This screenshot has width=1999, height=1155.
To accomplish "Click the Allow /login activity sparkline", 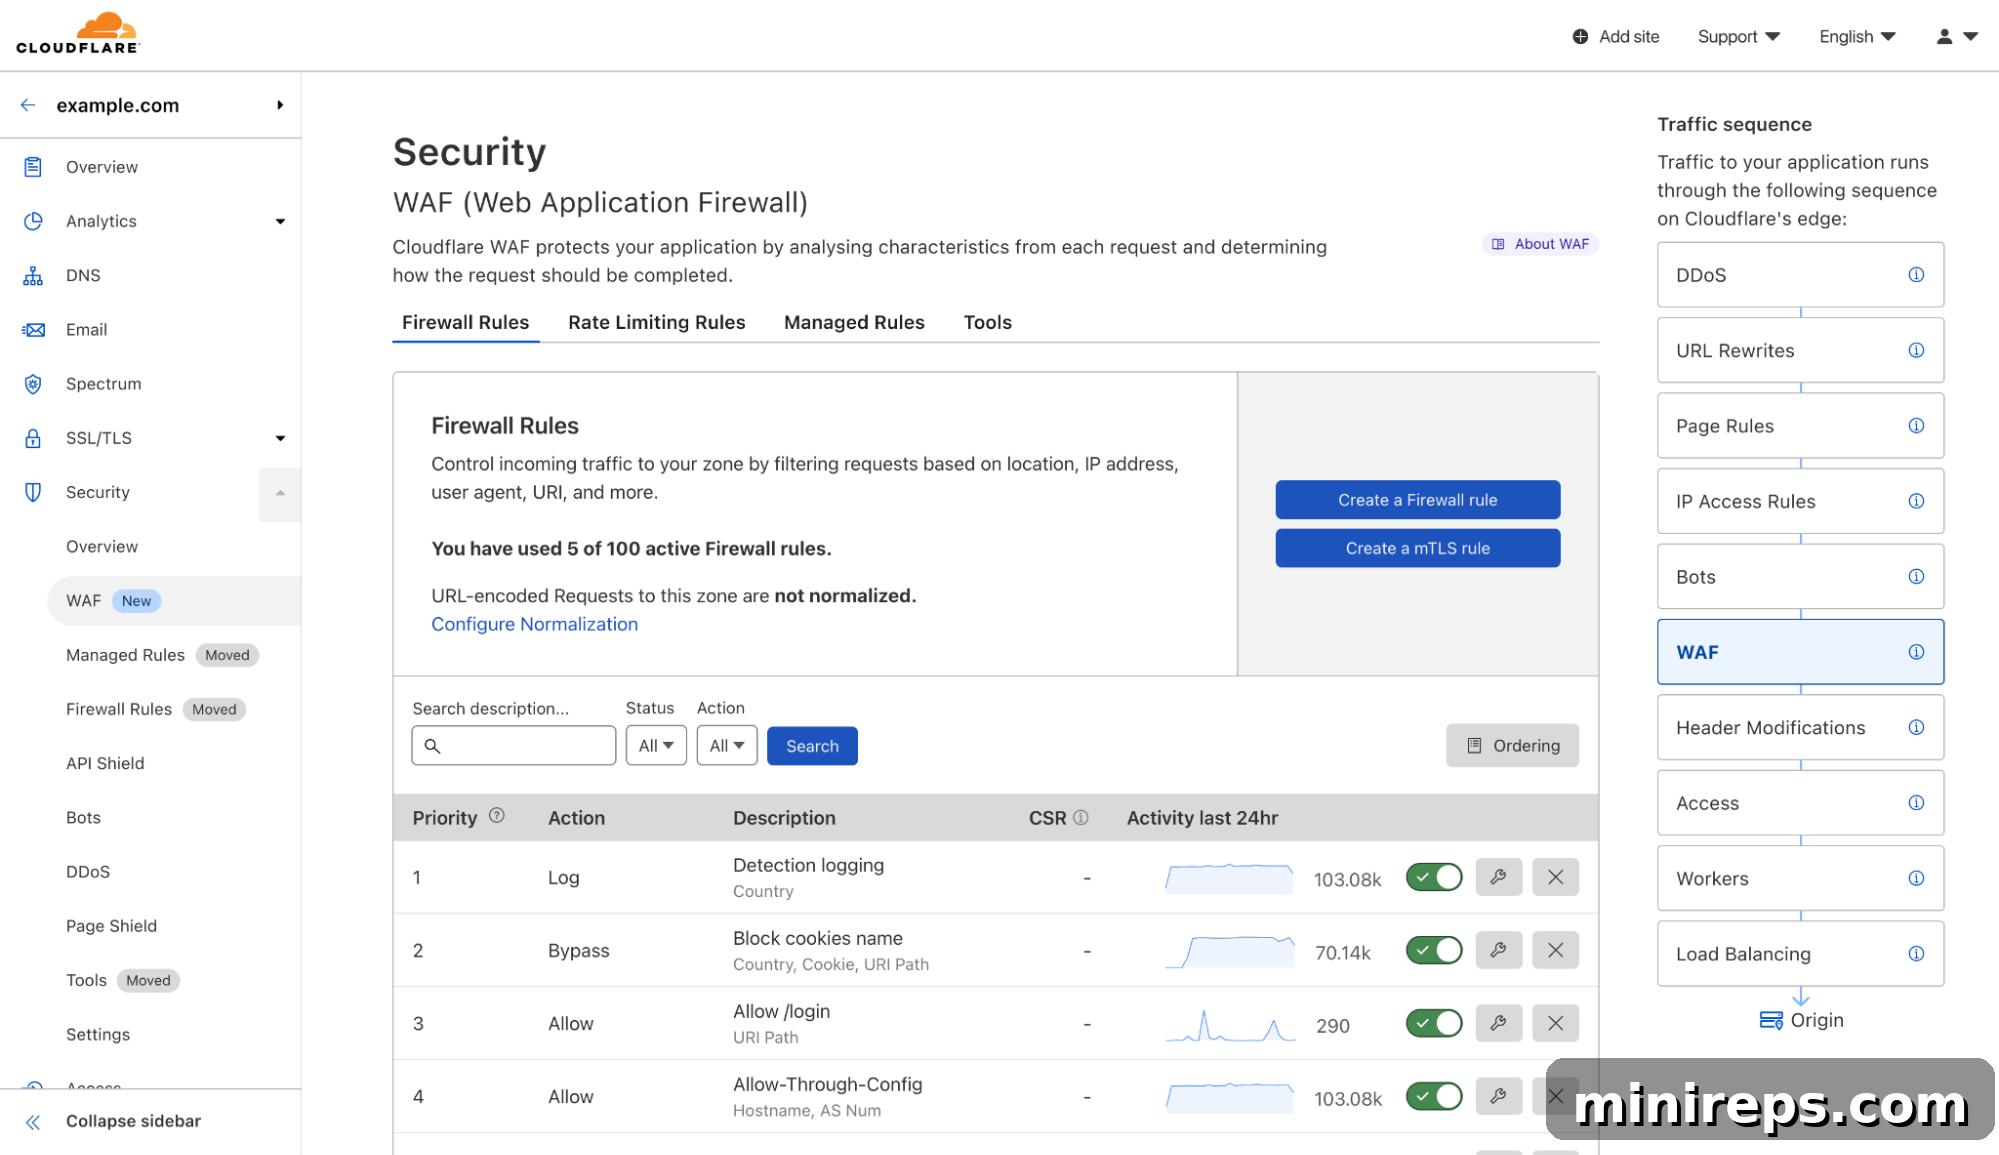I will 1229,1025.
